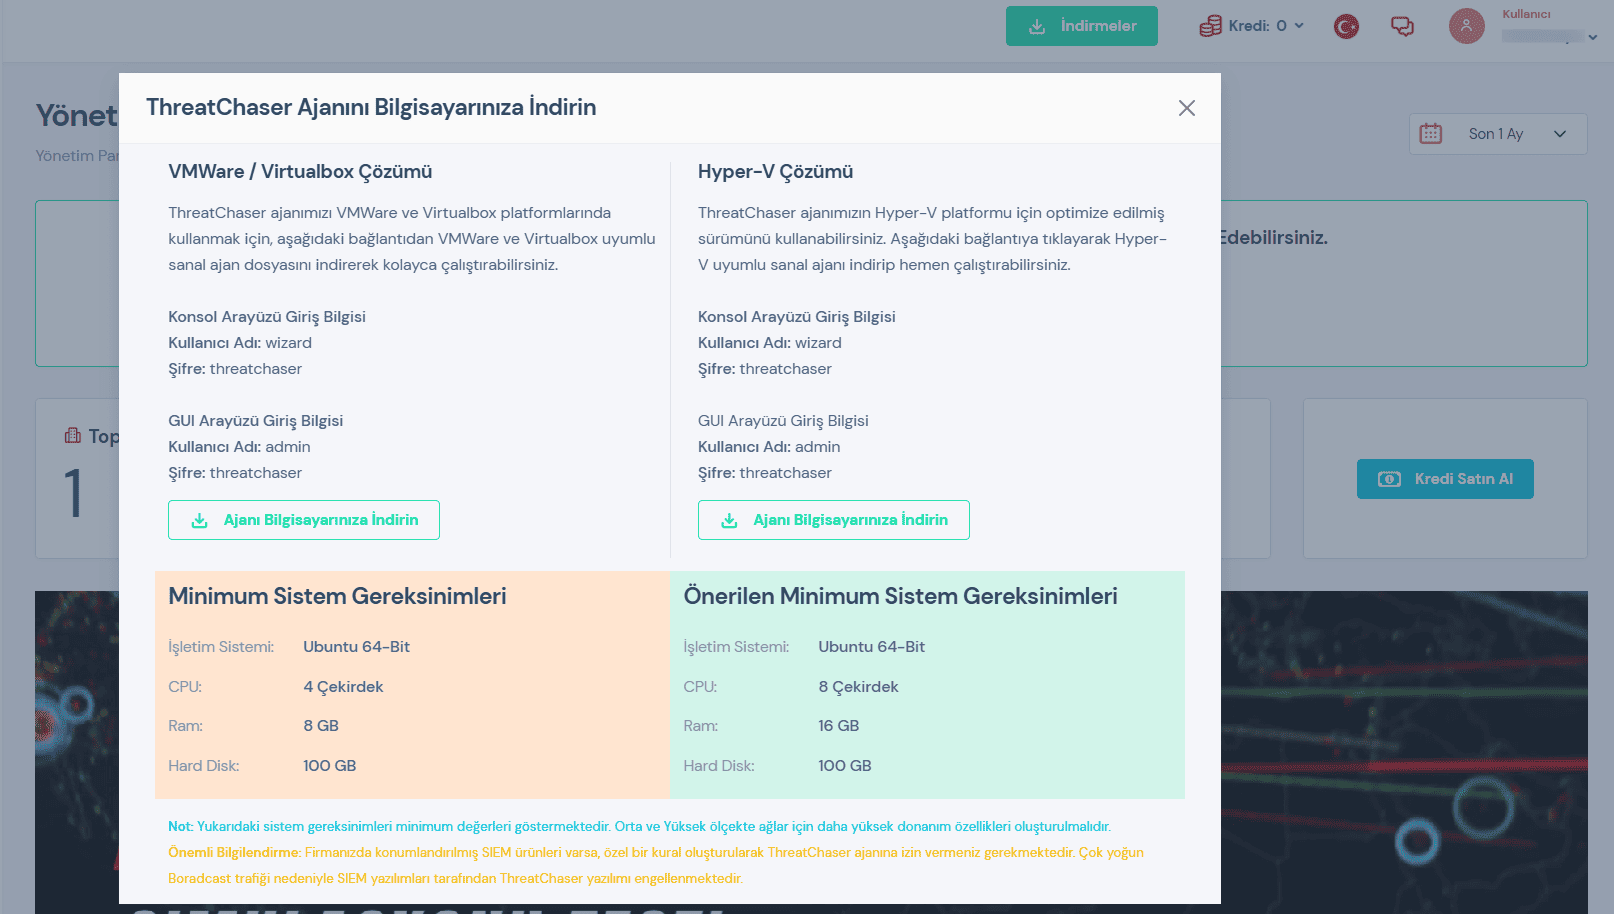Click the user avatar icon
Screen dimensions: 1614x914
click(x=1466, y=26)
